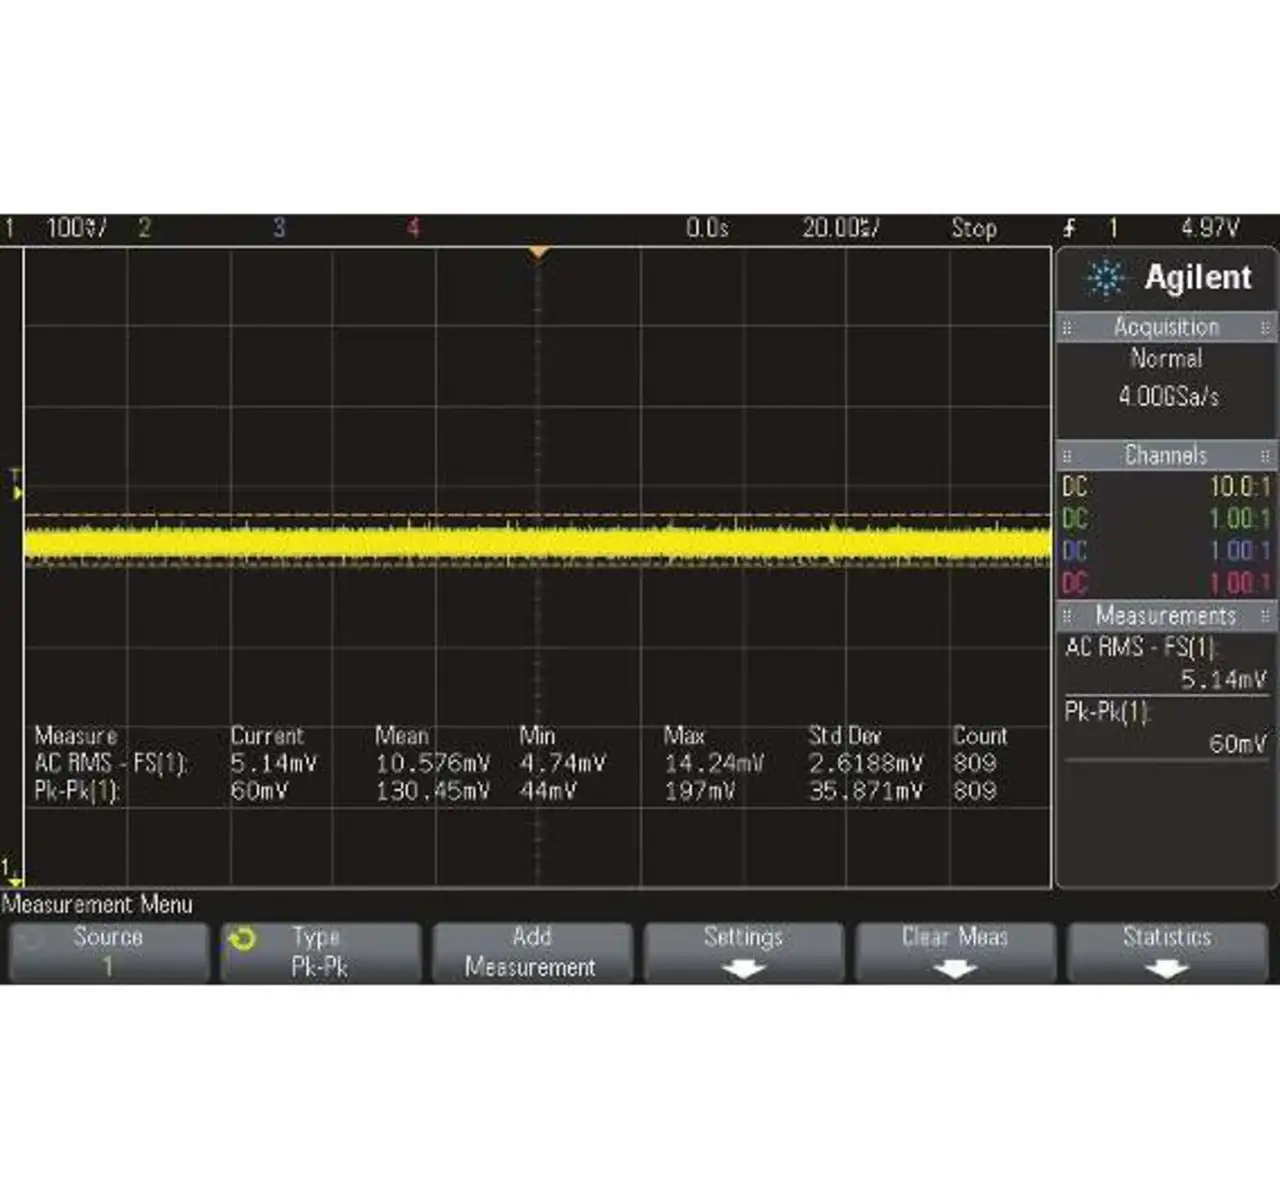Click the right grip icon of Channels header

pyautogui.click(x=1266, y=455)
